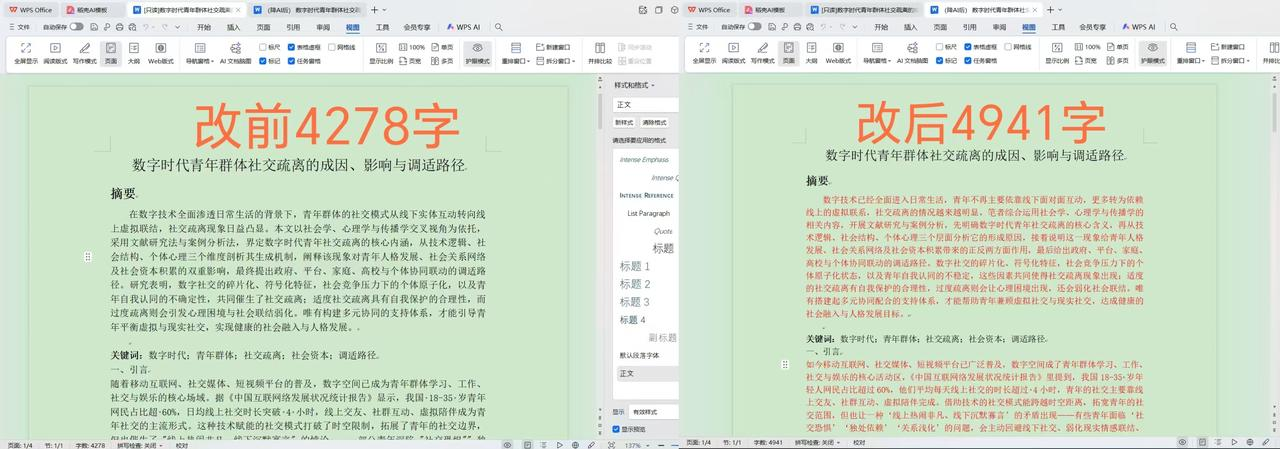Viewport: 1280px width, 449px height.
Task: Open 审阅 tab in left window
Action: pos(322,27)
